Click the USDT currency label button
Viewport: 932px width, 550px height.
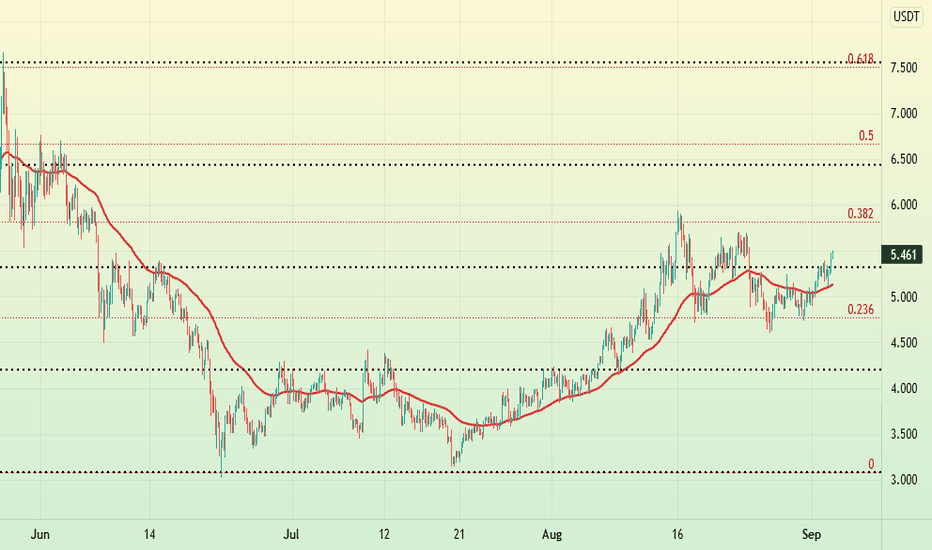pos(906,17)
